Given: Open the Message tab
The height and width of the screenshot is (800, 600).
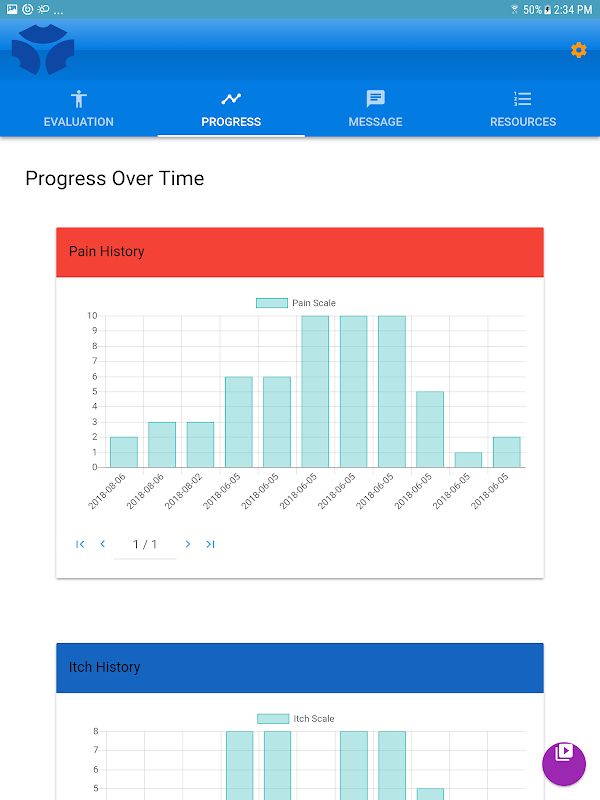Looking at the screenshot, I should [x=376, y=108].
